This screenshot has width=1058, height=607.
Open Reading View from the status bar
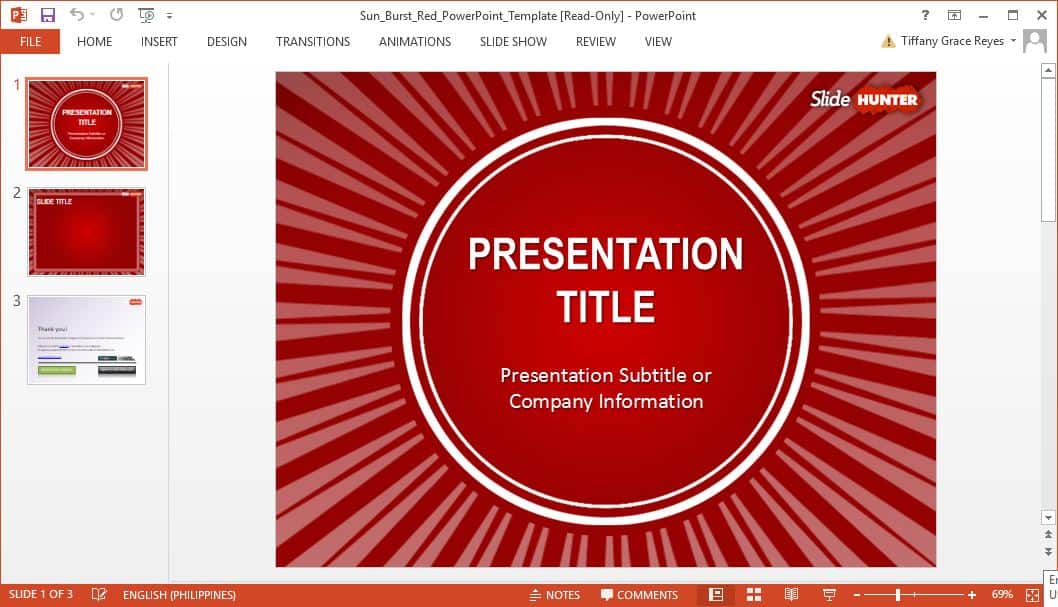point(791,594)
